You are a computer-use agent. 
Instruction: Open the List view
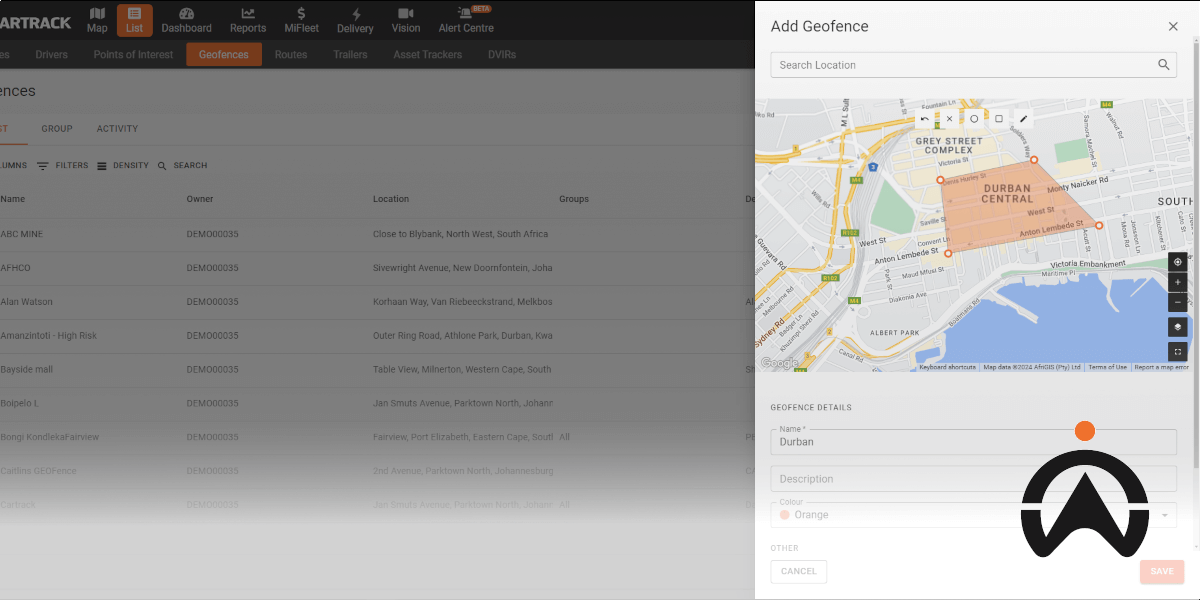click(x=135, y=20)
